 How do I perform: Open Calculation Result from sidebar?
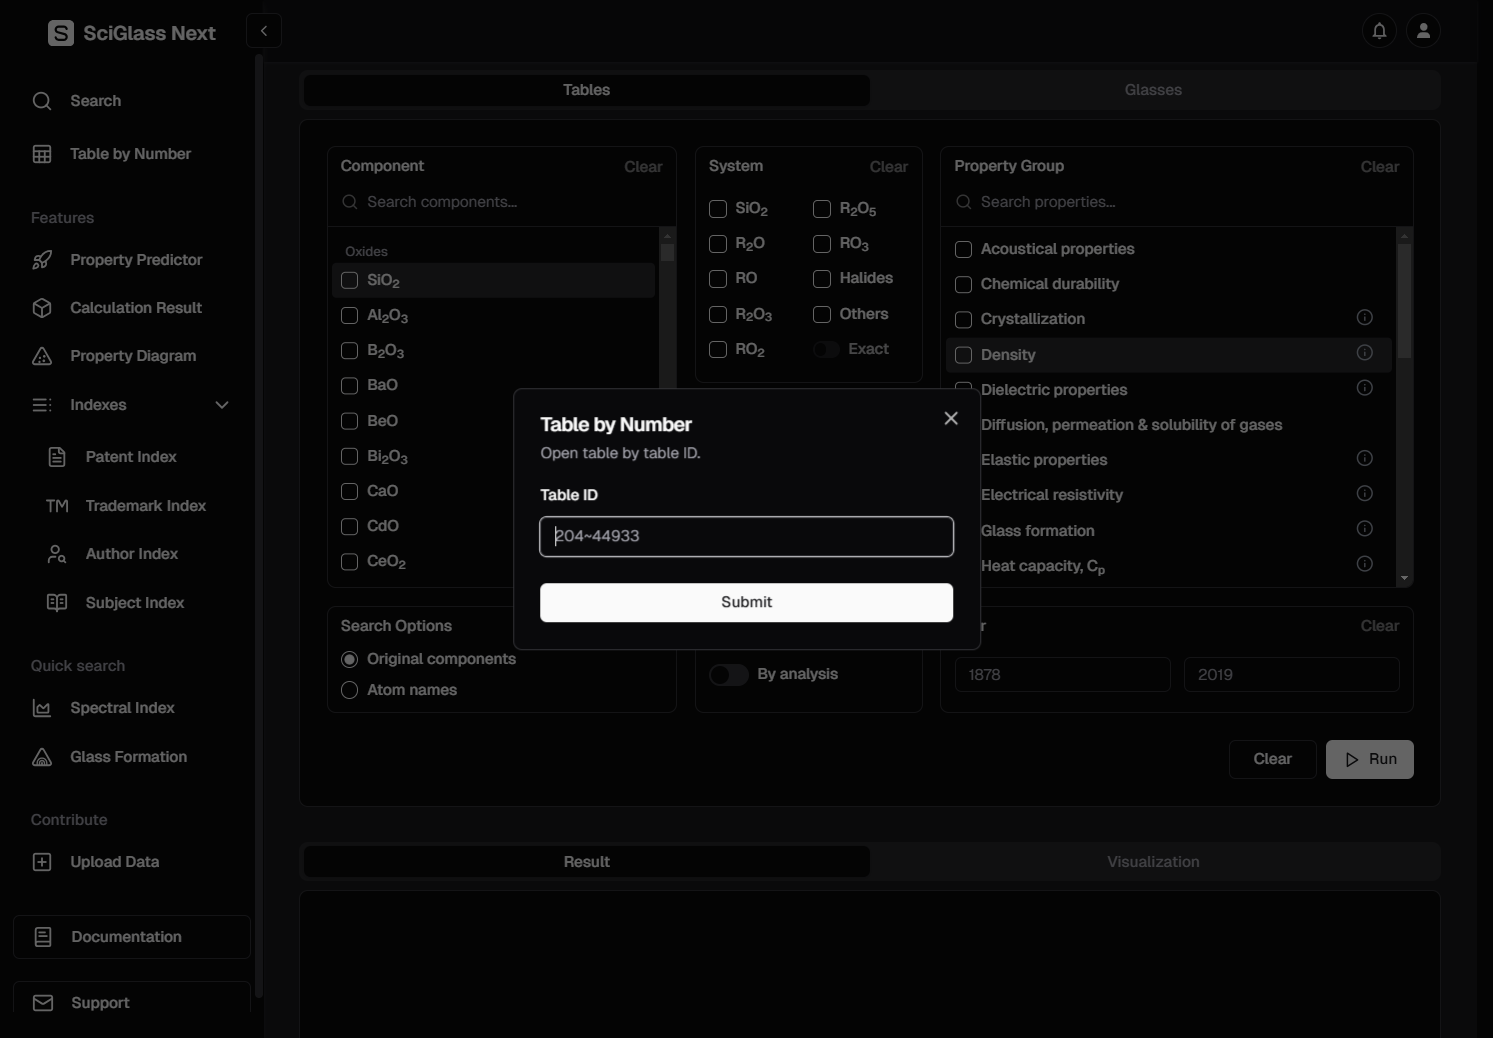(x=135, y=308)
